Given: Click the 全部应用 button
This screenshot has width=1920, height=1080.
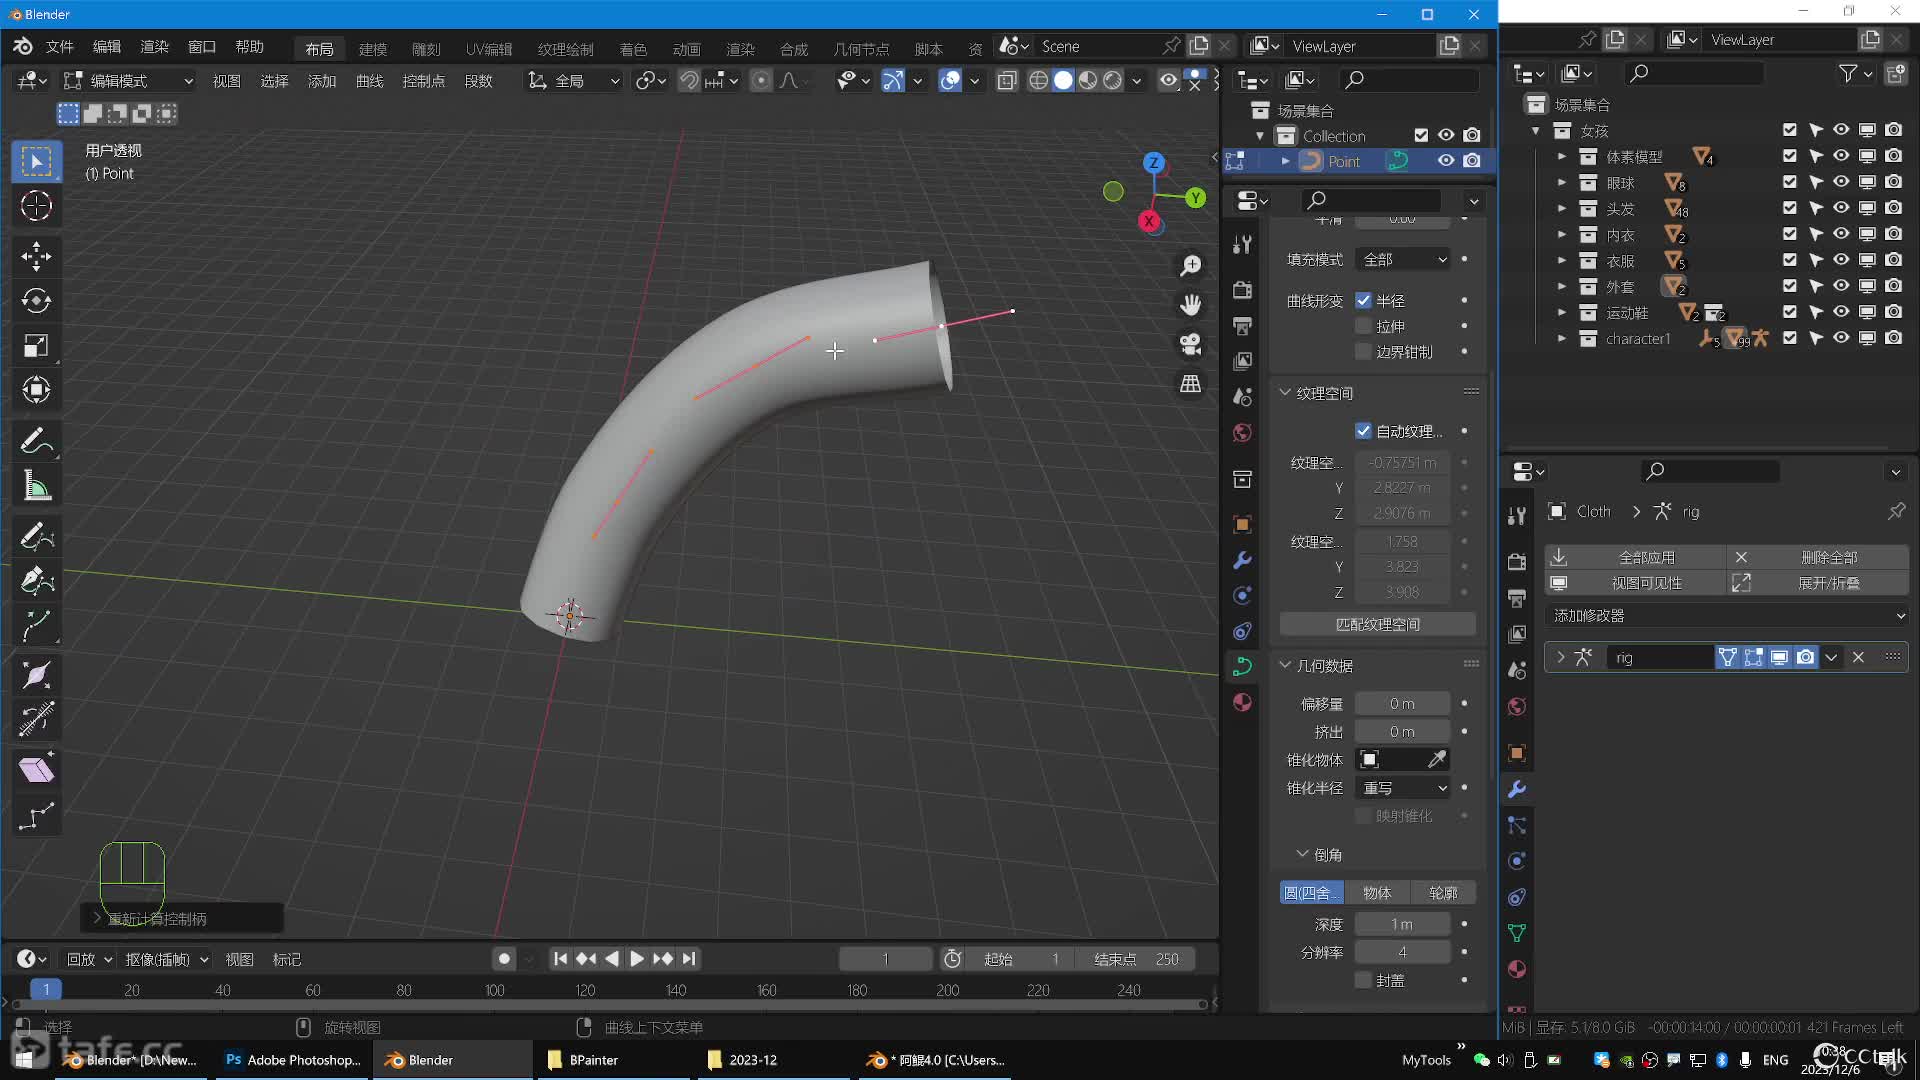Looking at the screenshot, I should point(1635,557).
